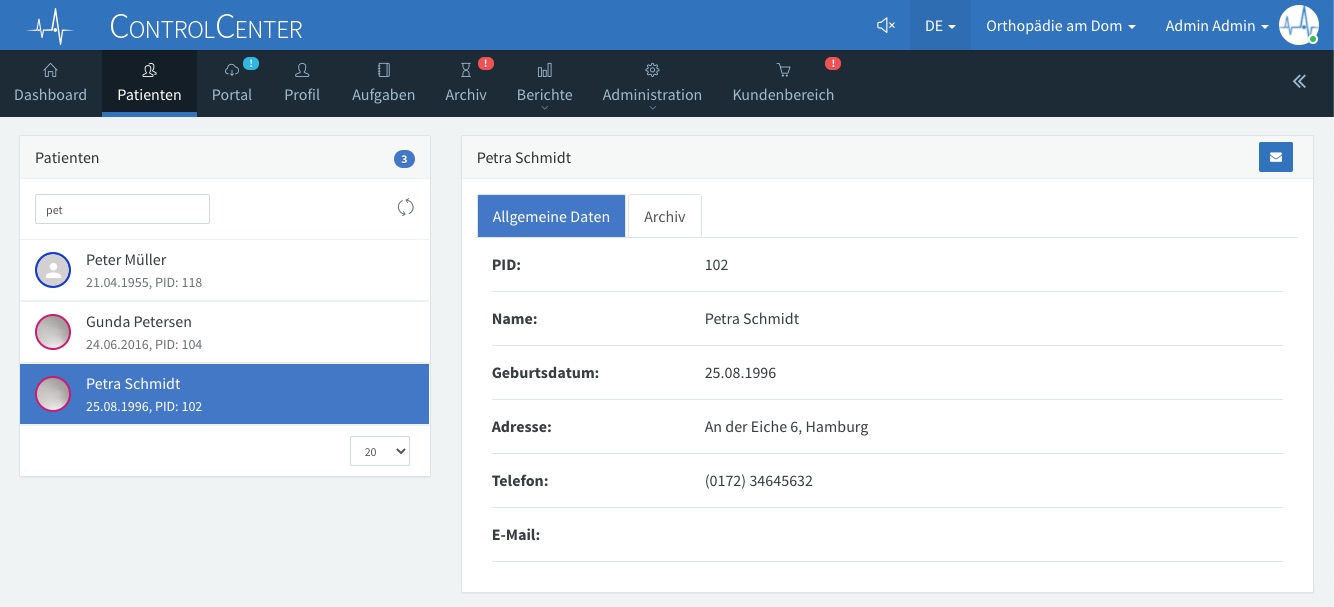Open the Orthopädie am Dom dropdown
Image resolution: width=1334 pixels, height=607 pixels.
click(1061, 26)
